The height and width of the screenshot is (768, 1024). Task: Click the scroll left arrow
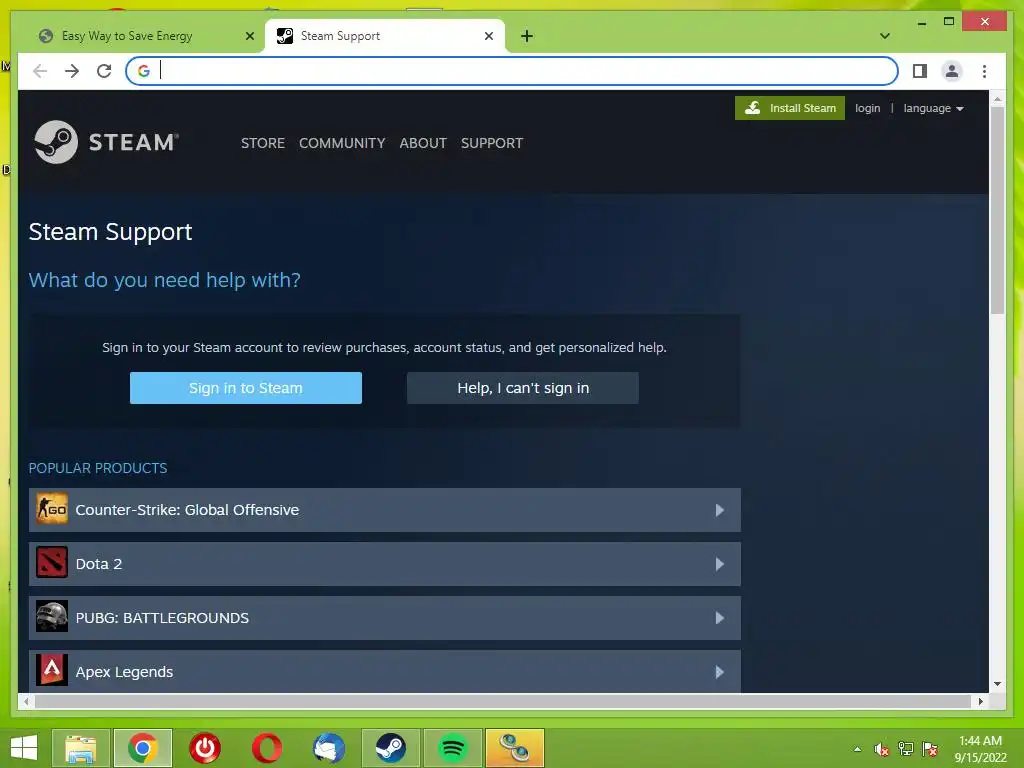point(26,701)
